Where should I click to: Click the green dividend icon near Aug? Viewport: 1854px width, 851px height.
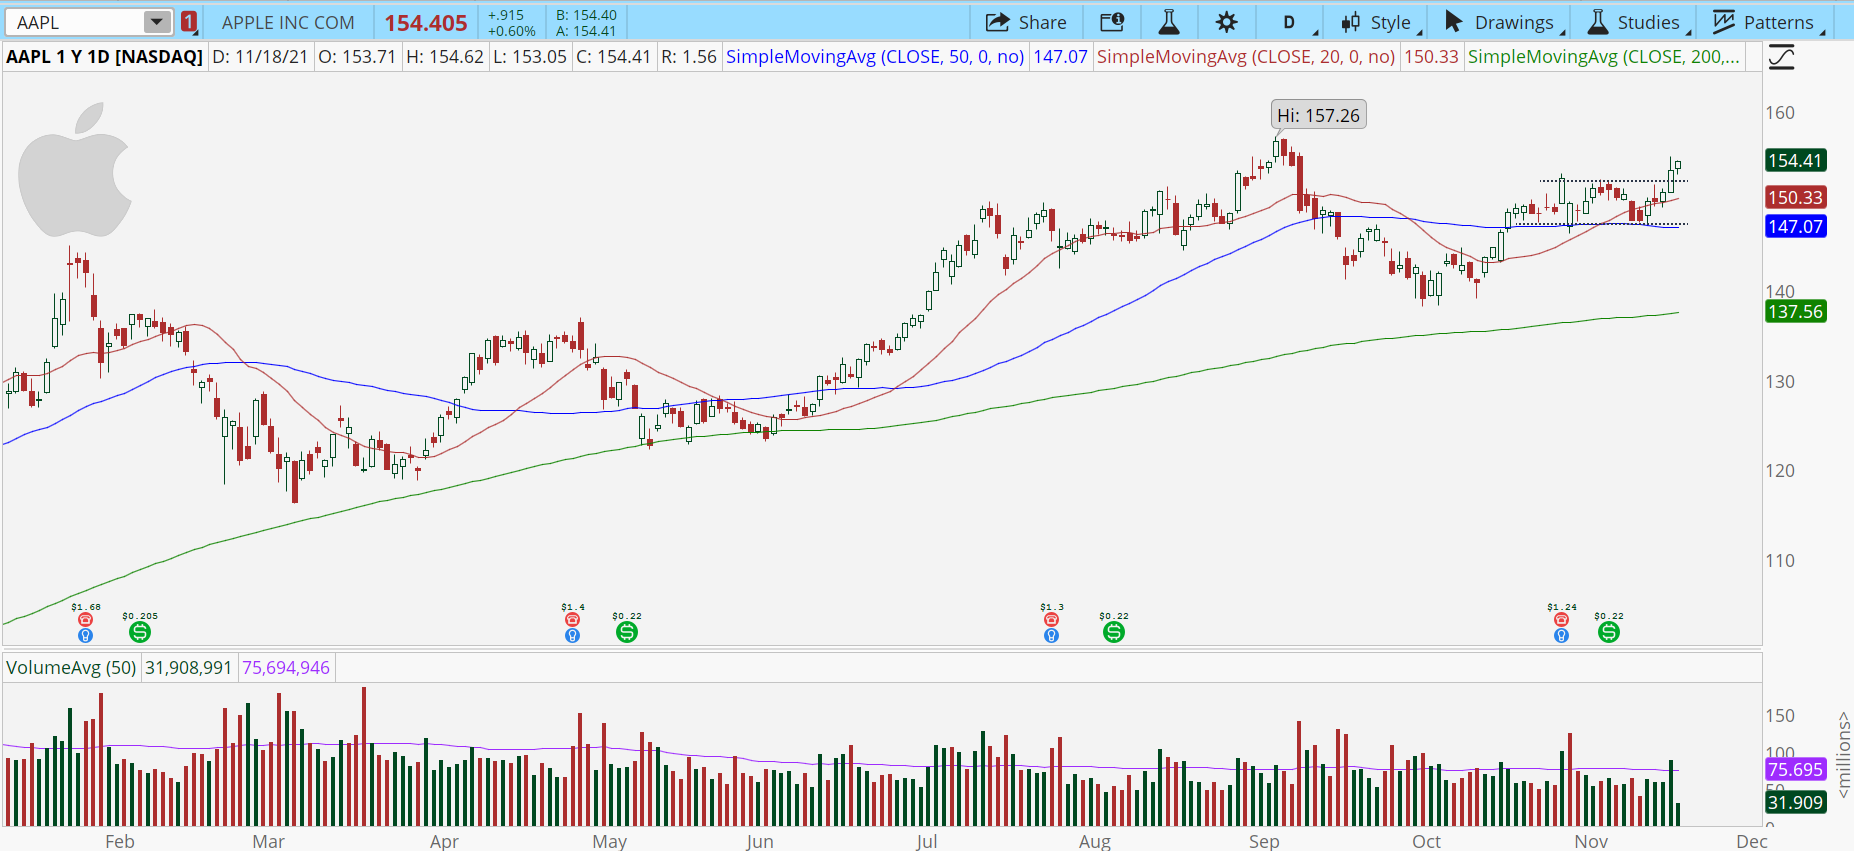[x=1114, y=632]
